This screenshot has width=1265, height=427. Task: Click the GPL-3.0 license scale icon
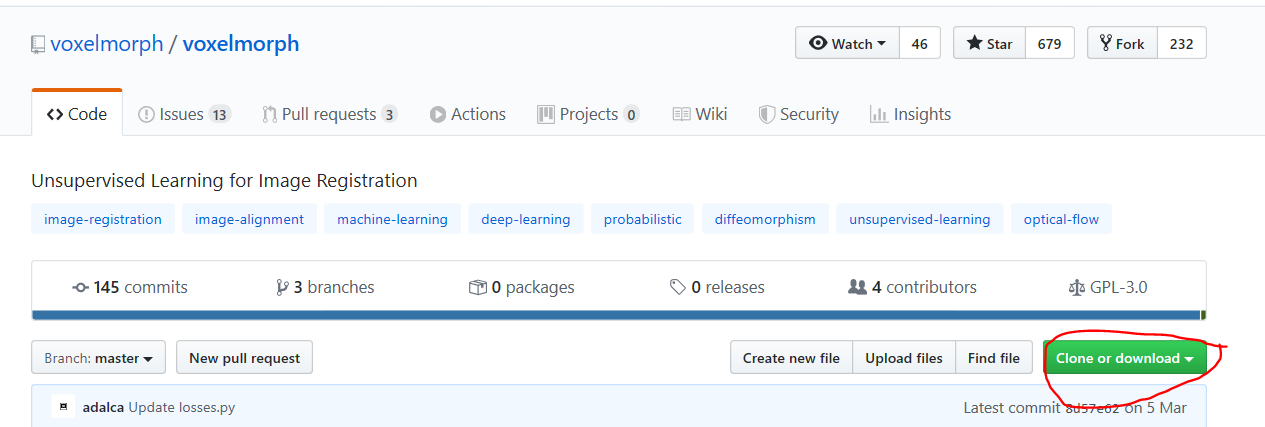coord(1076,288)
